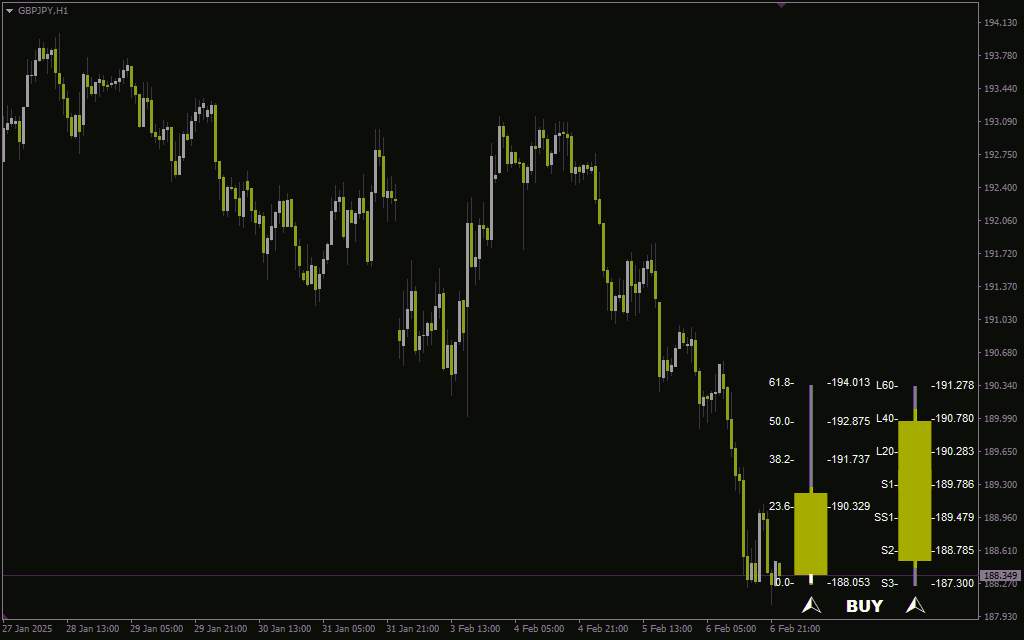The image size is (1024, 640).
Task: Click the 27 Jan 2025 date label
Action: [25, 629]
